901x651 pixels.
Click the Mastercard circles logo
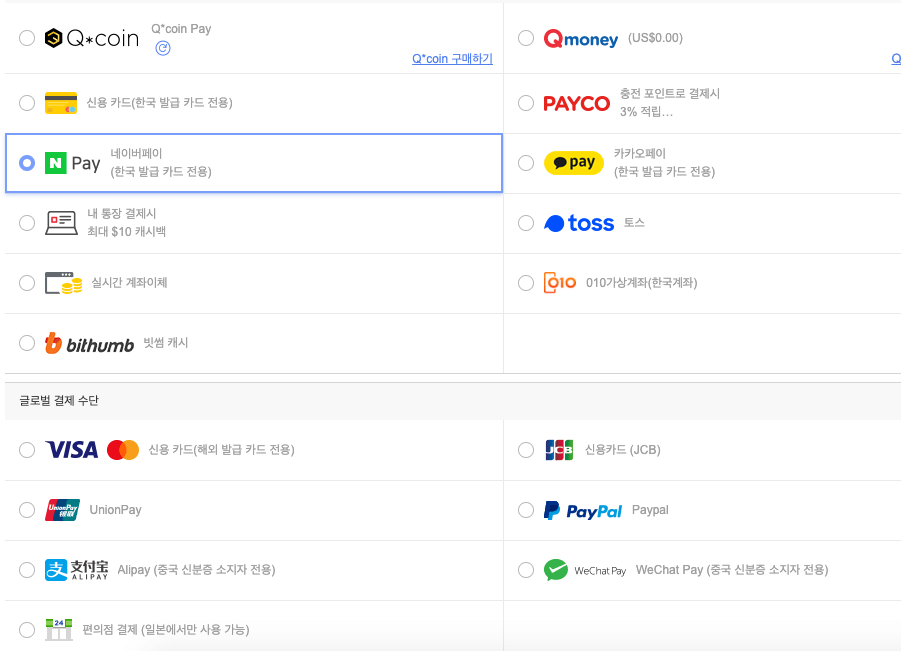(123, 450)
